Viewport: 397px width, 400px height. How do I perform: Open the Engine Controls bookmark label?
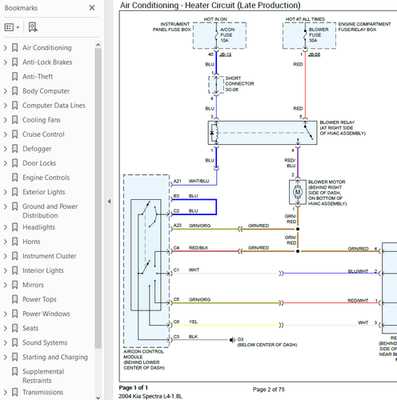[x=46, y=177]
